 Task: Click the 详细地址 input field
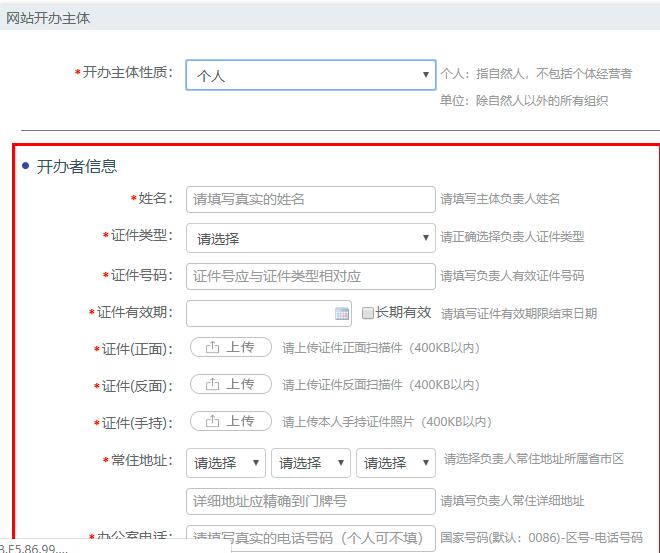click(x=311, y=501)
